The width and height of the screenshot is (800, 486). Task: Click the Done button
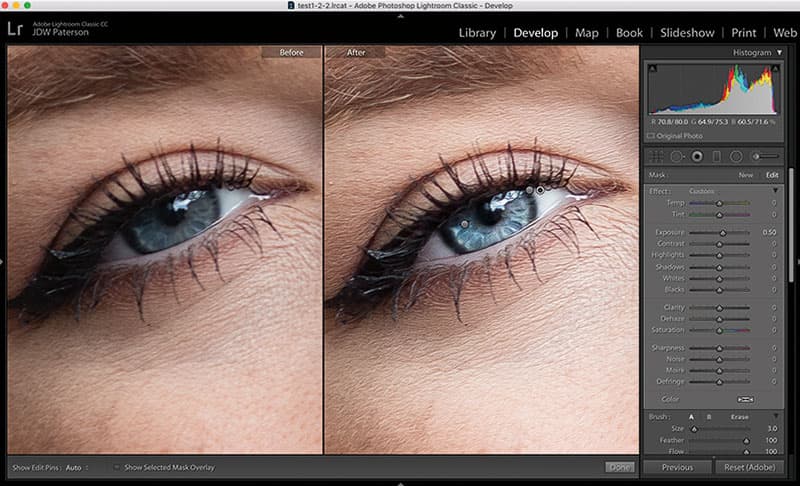pyautogui.click(x=620, y=467)
